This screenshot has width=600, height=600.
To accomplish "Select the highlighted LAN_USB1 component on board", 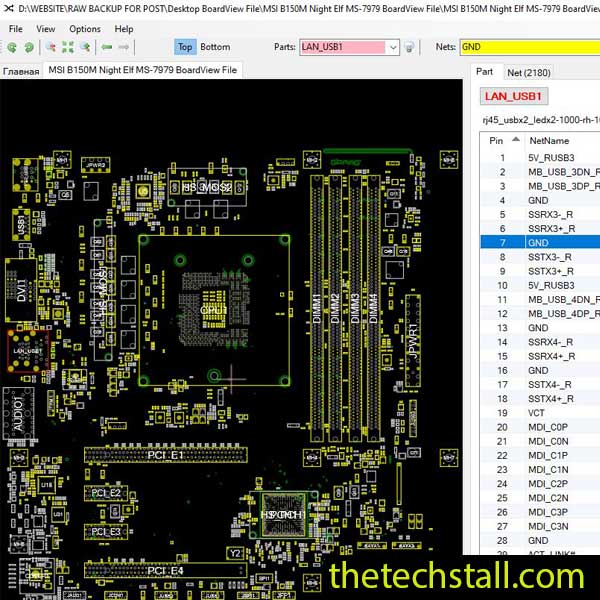I will [28, 351].
